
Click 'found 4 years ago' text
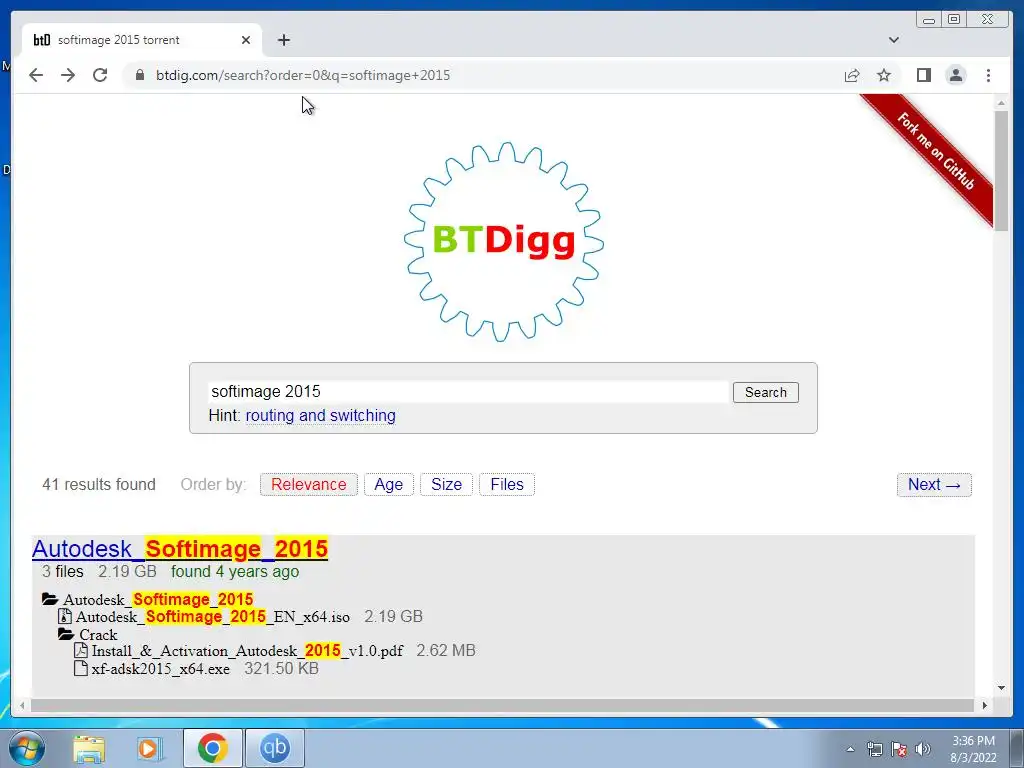pos(235,571)
